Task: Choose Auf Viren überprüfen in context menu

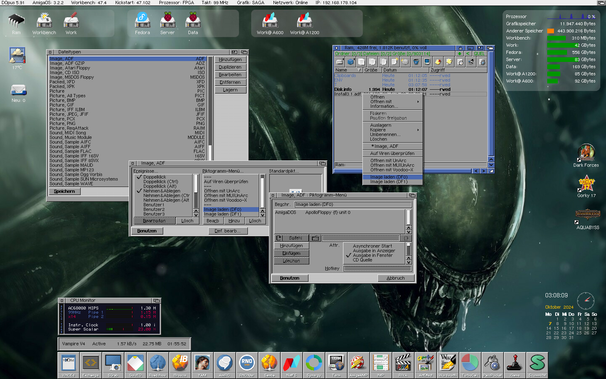Action: [392, 153]
